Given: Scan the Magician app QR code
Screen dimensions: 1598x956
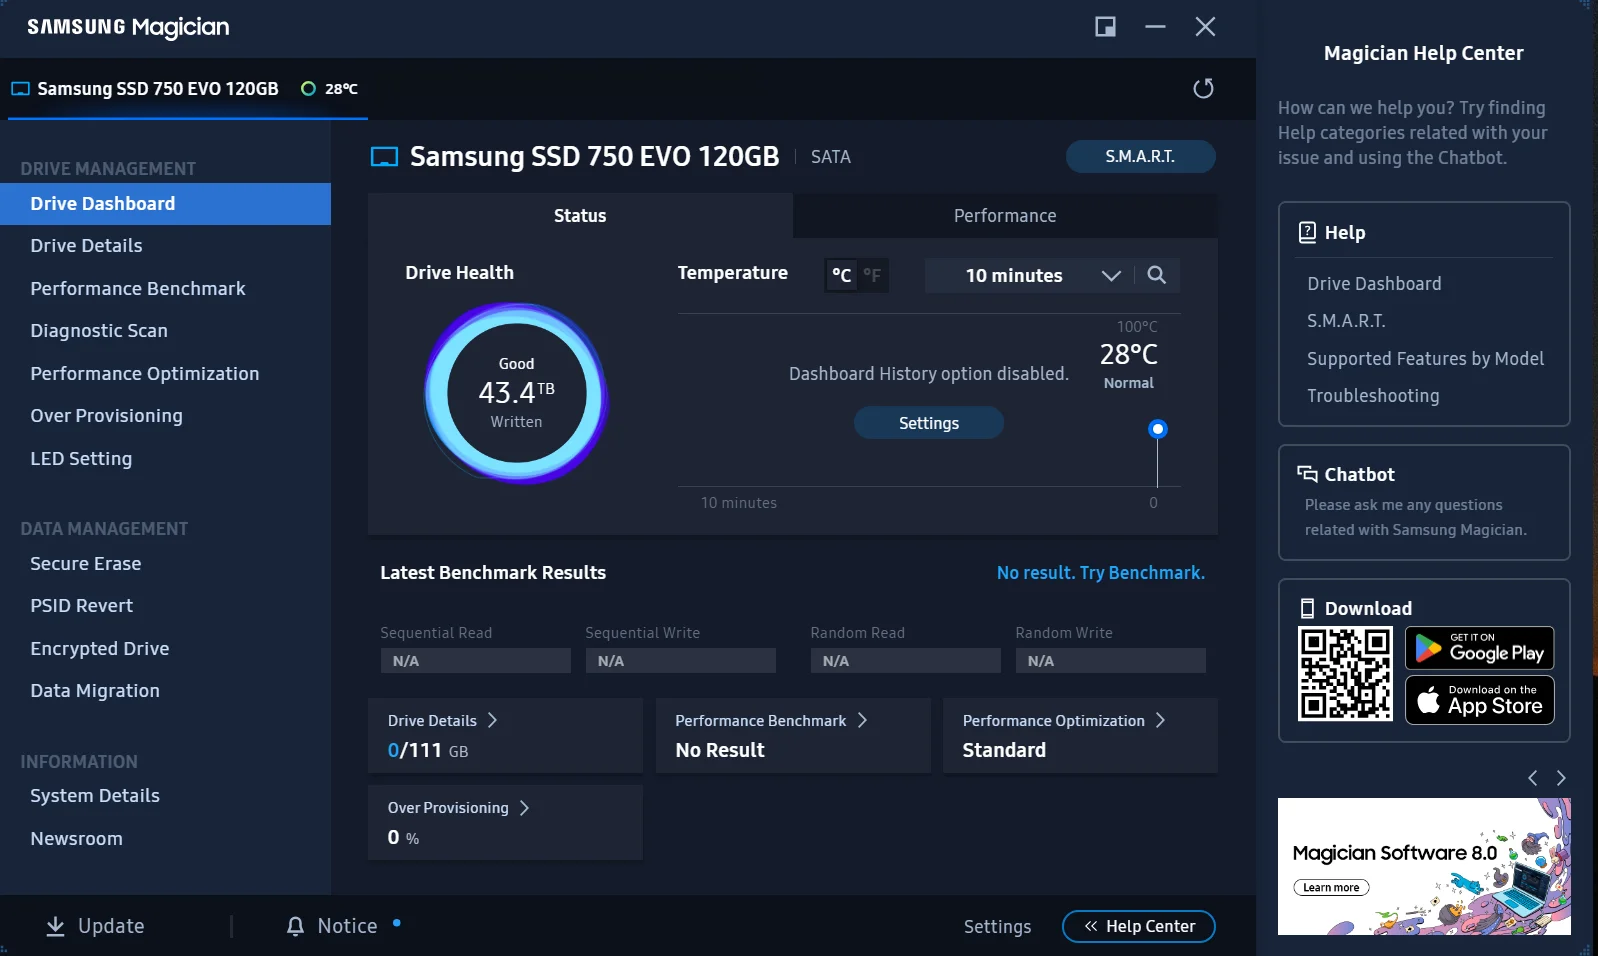Looking at the screenshot, I should click(1345, 674).
